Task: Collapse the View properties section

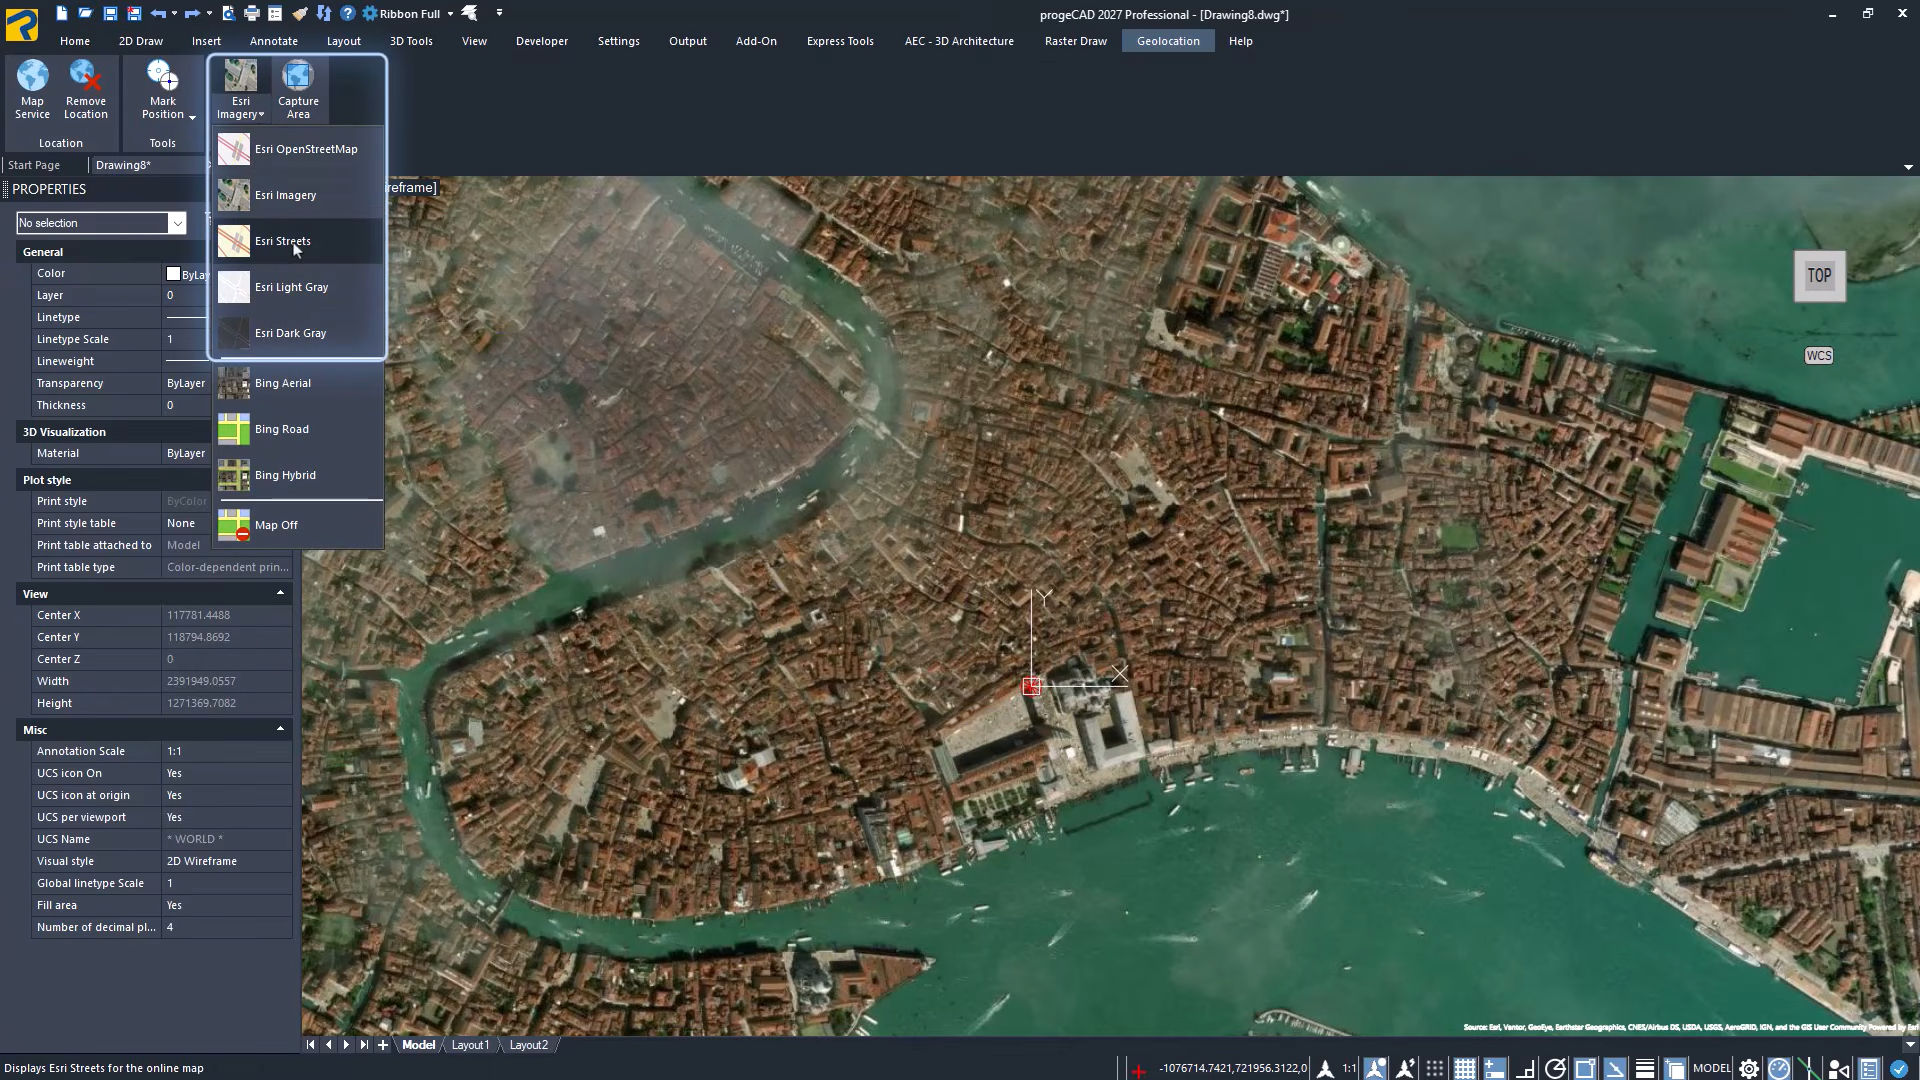Action: coord(280,593)
